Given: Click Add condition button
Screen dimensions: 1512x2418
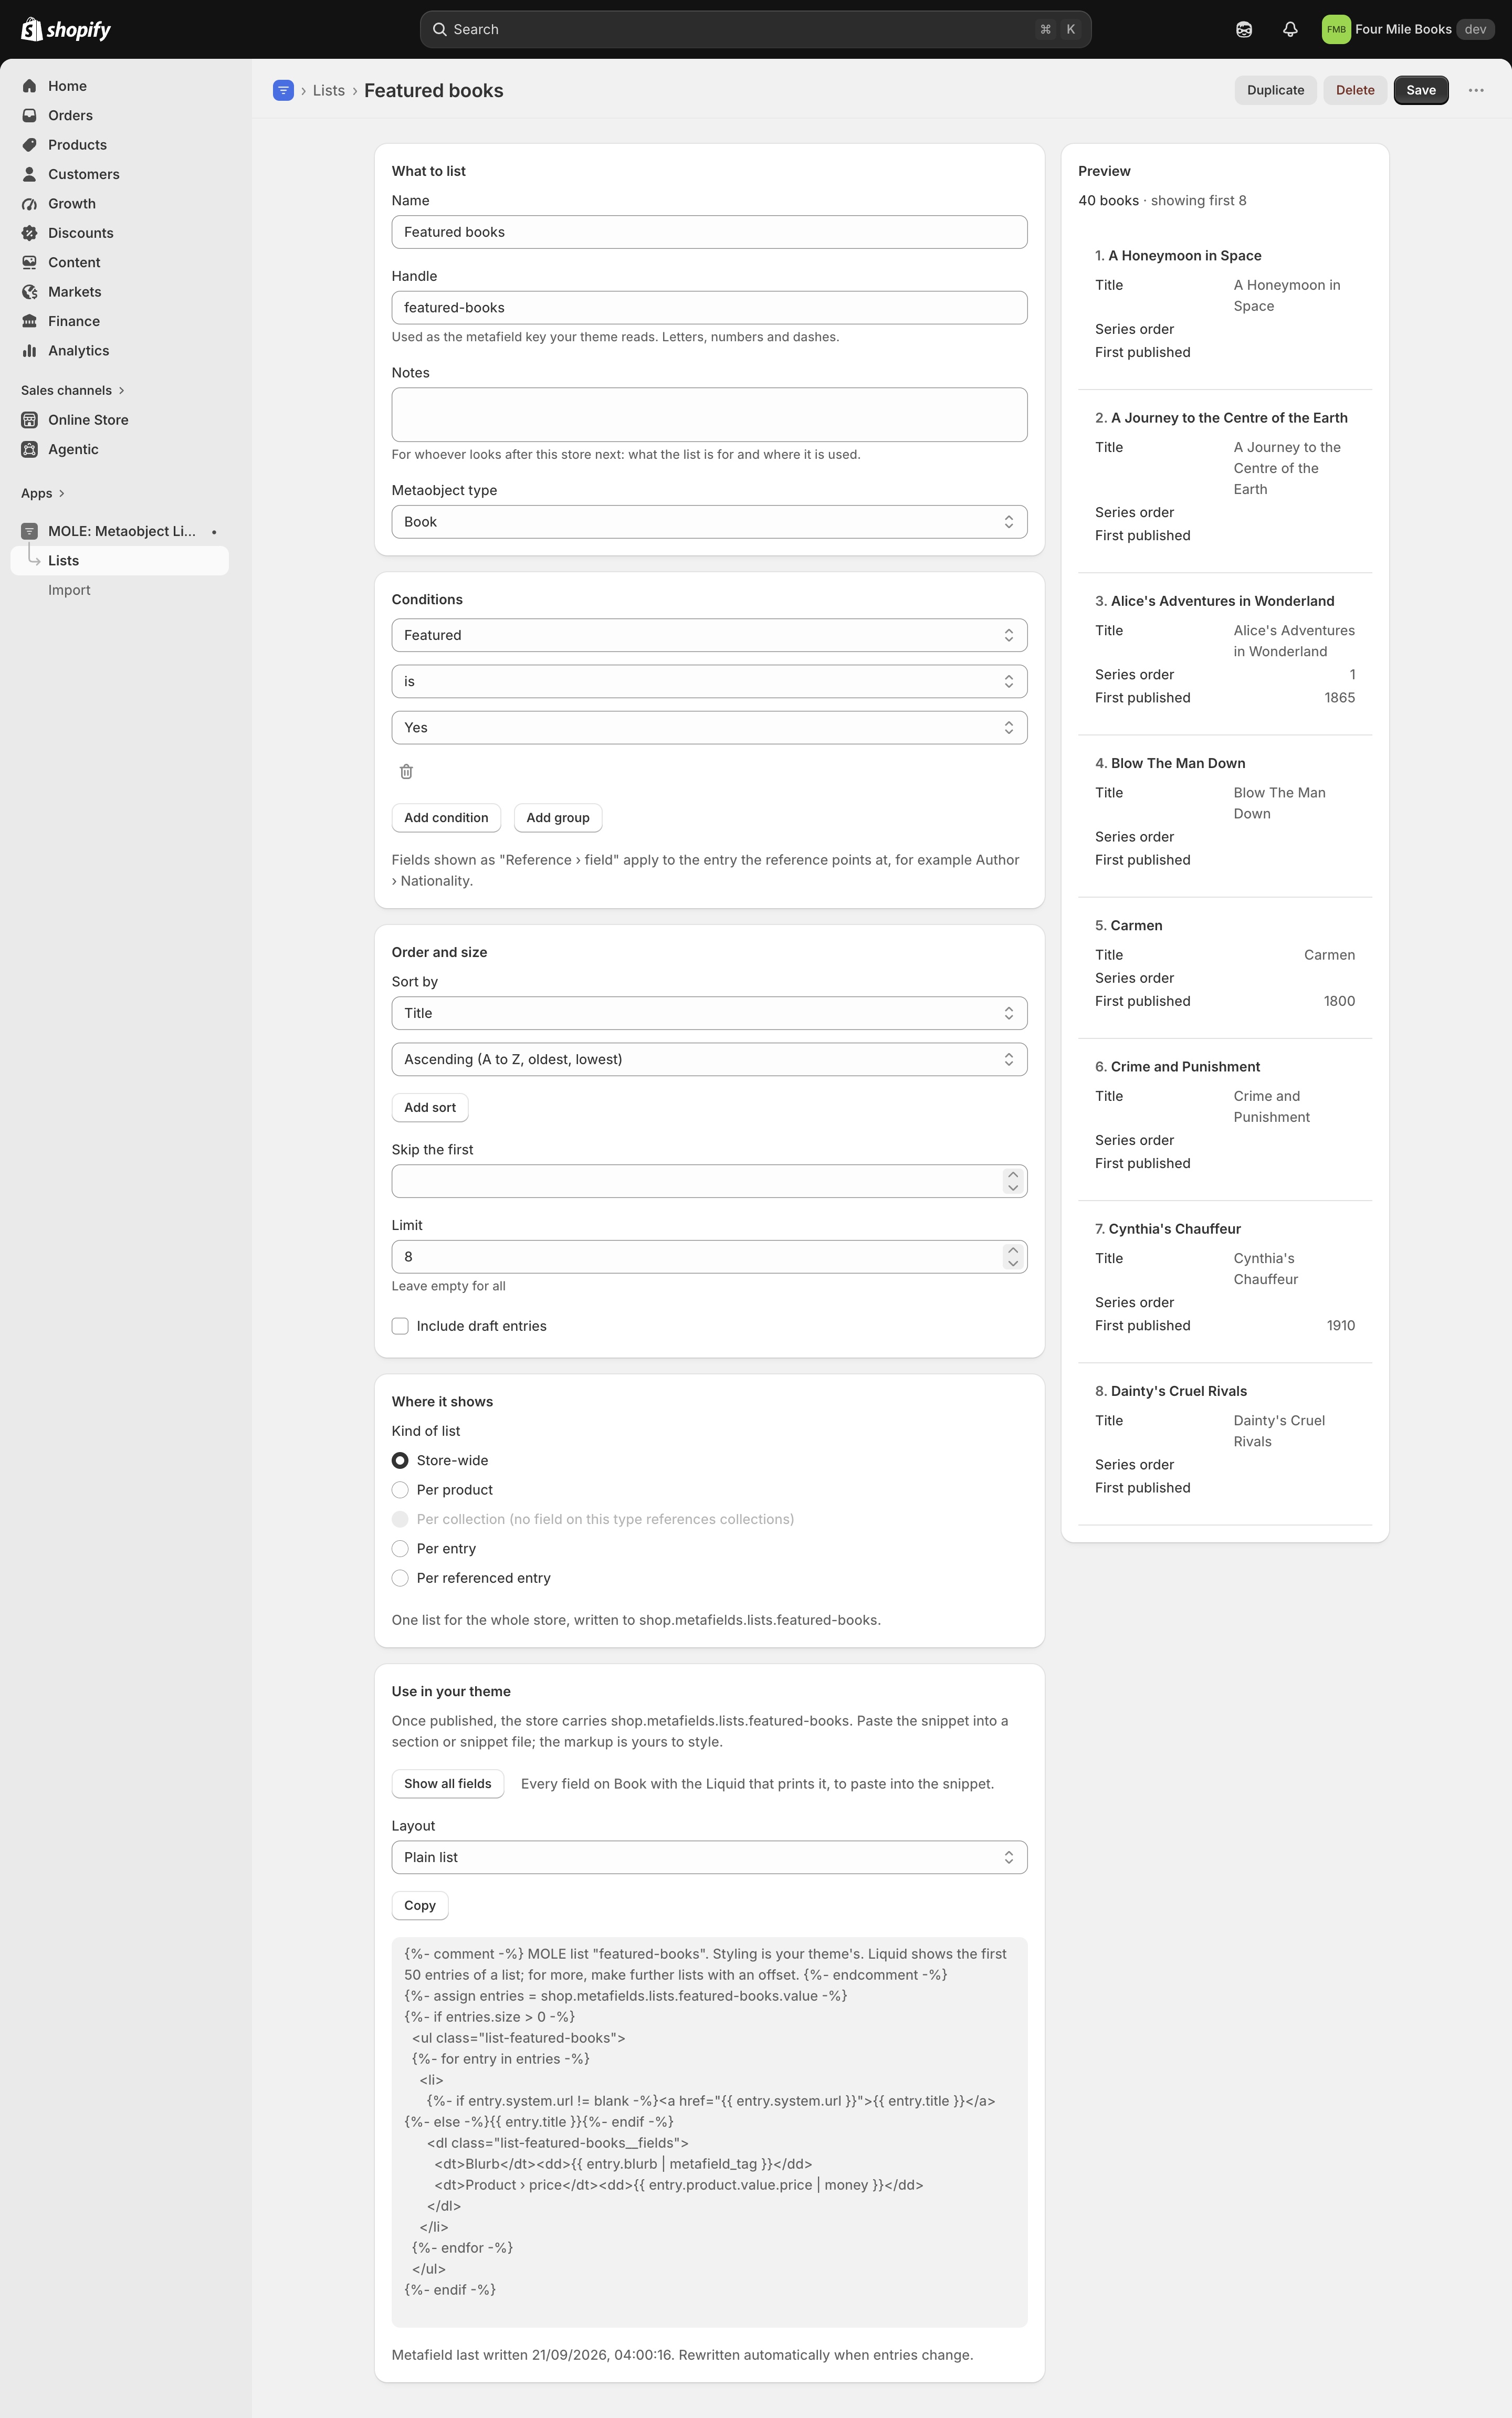Looking at the screenshot, I should click(x=446, y=818).
